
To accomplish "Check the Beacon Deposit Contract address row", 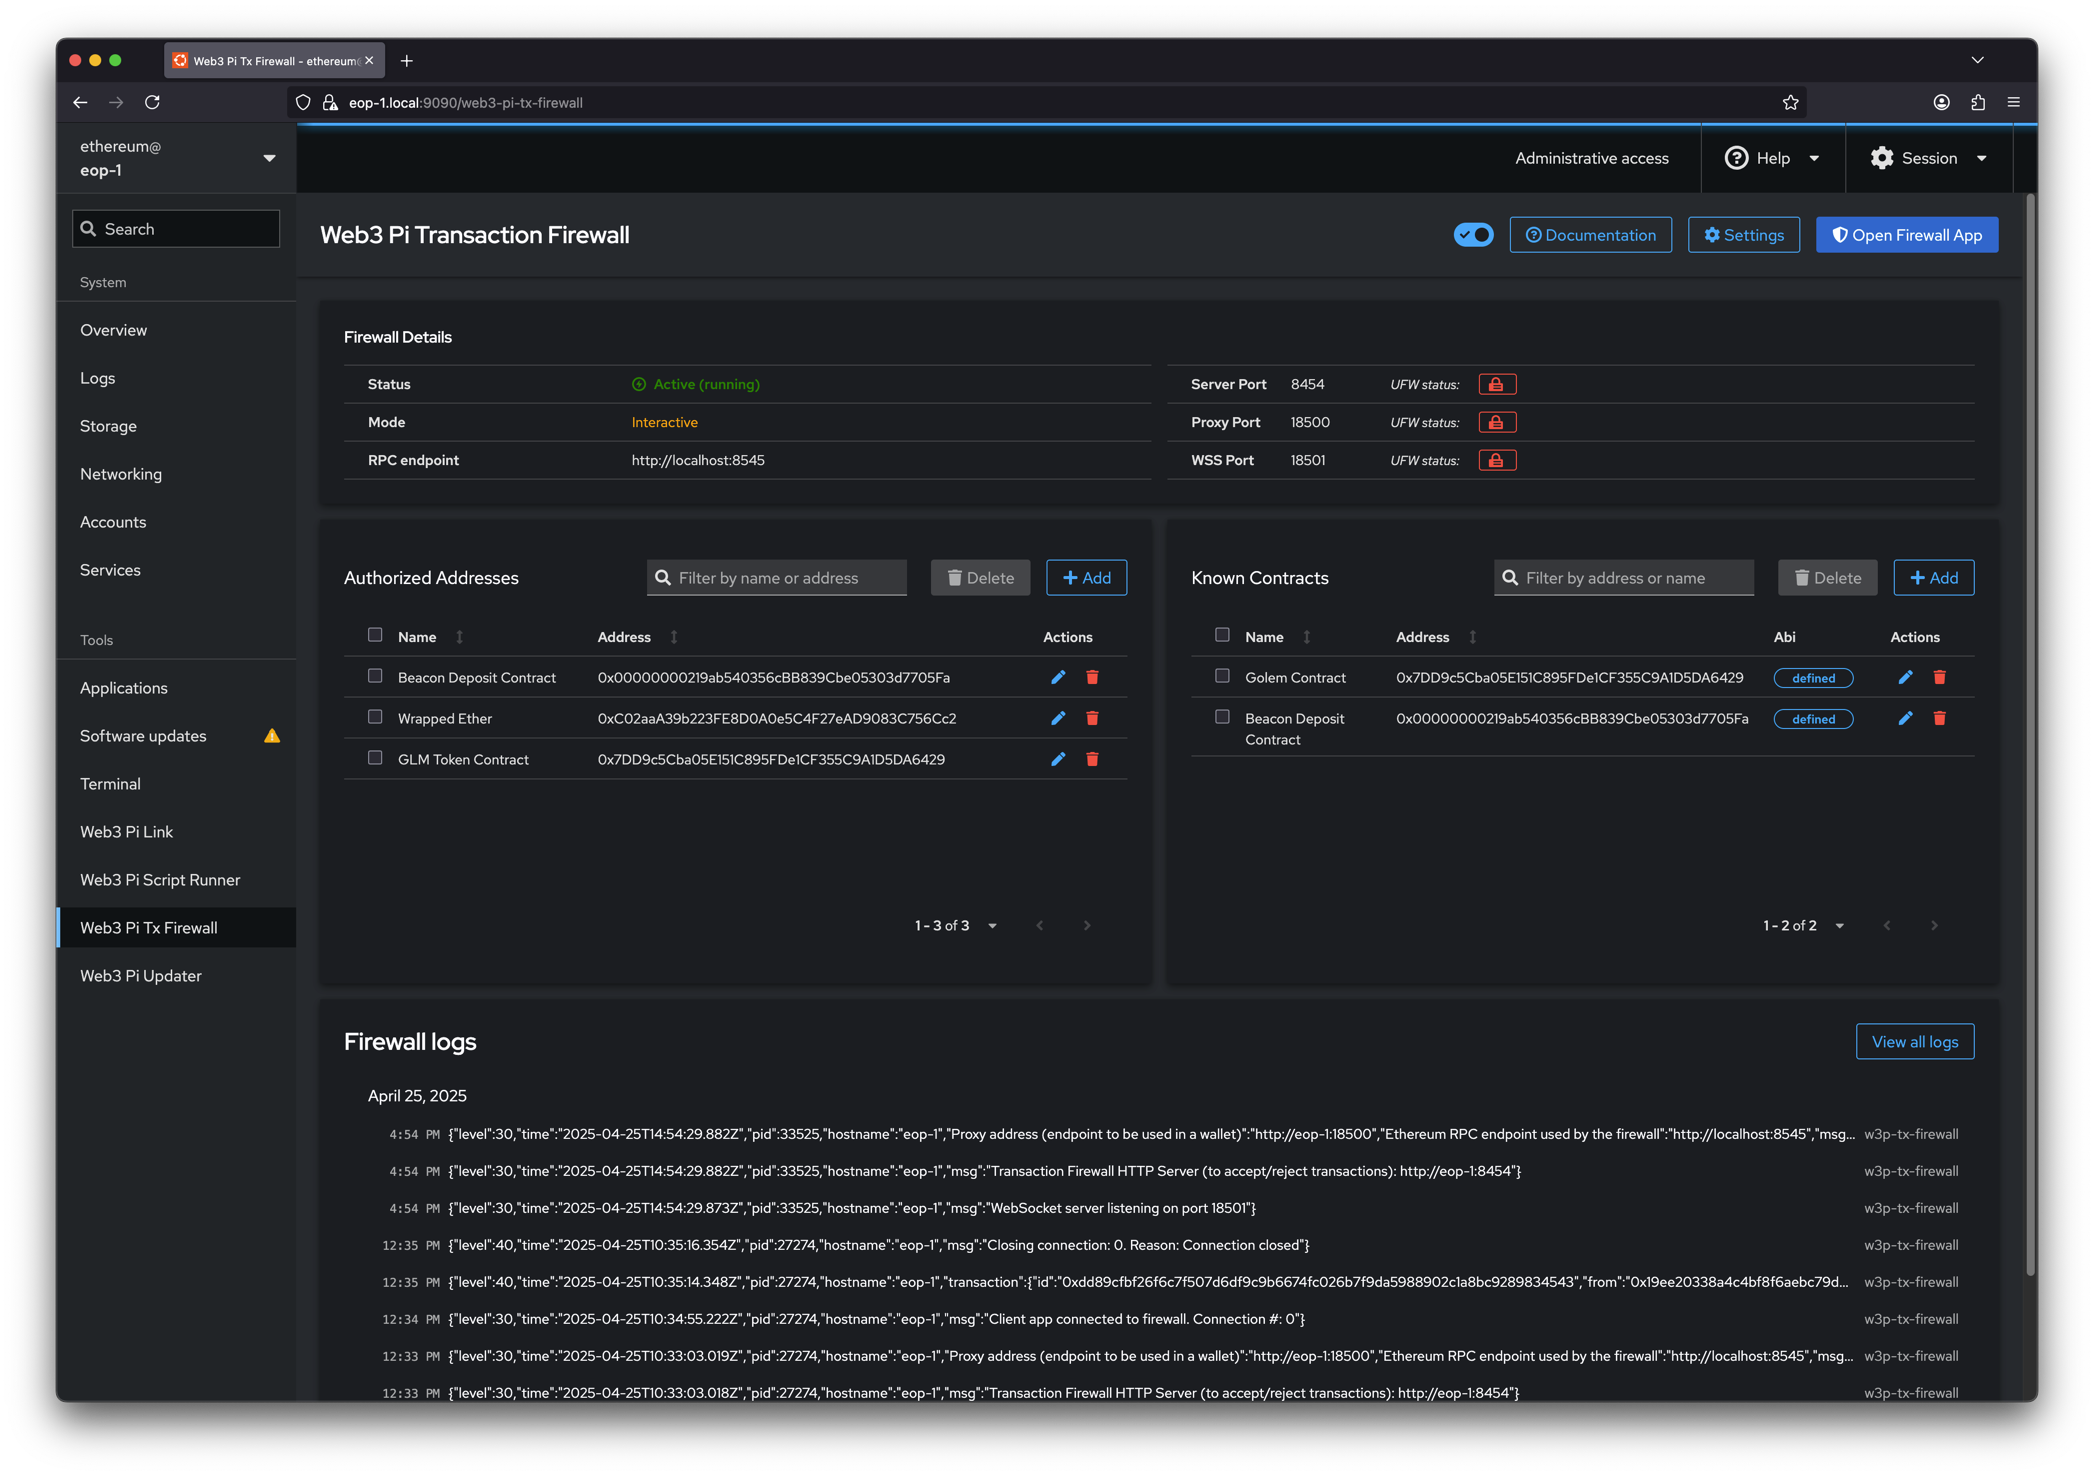I will point(375,676).
